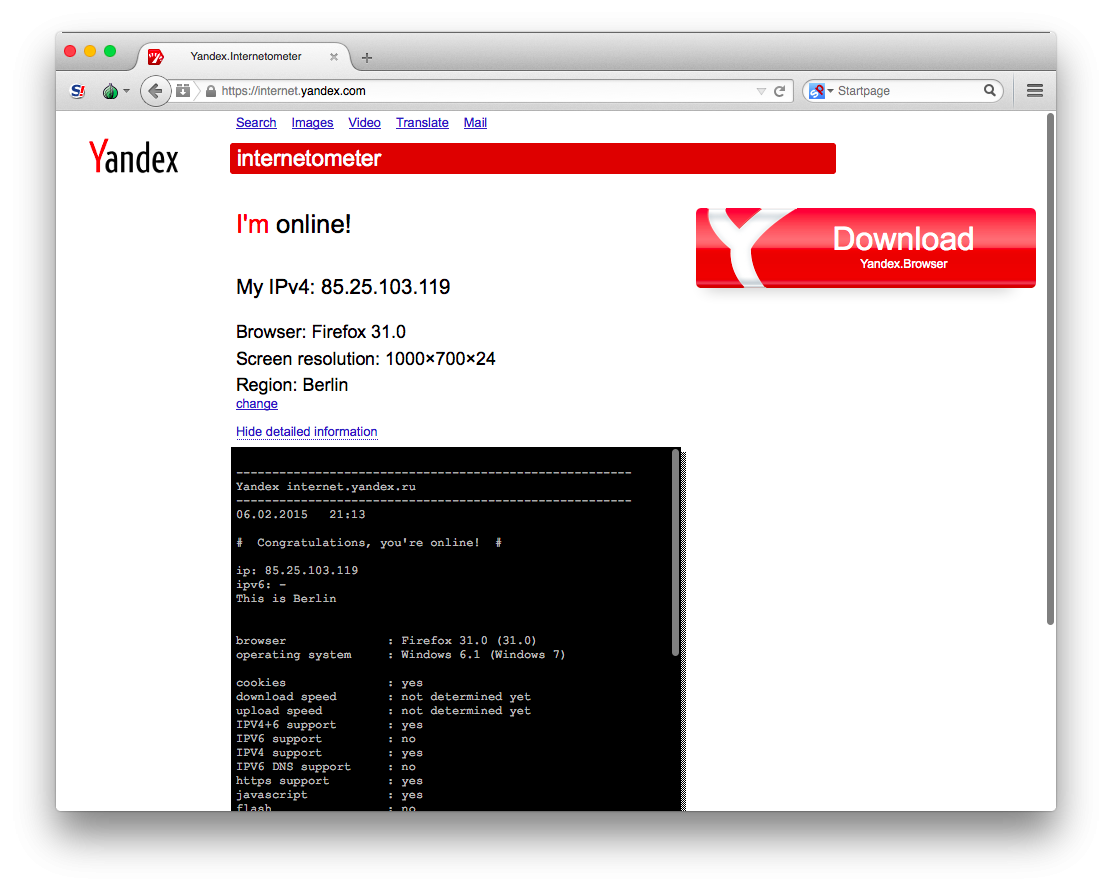Click the red internetometer header banner

tap(533, 158)
